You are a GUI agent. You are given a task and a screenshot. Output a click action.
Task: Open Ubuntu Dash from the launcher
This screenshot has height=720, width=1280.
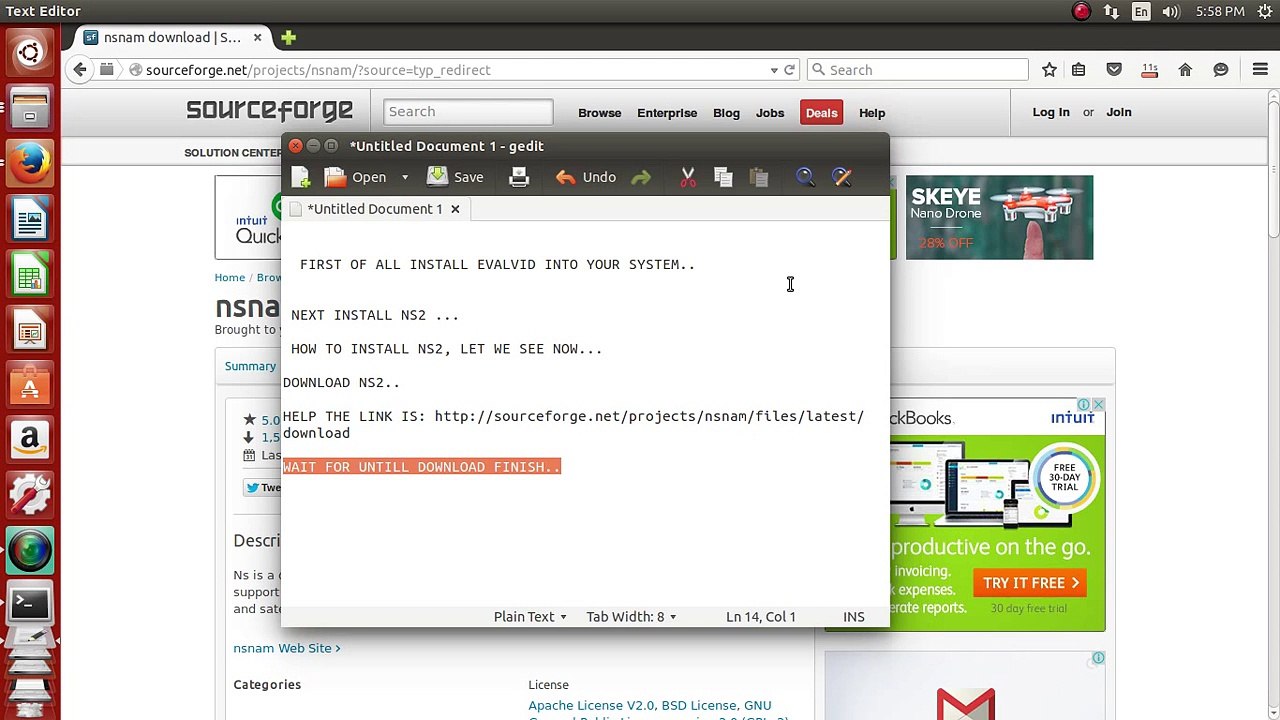(29, 53)
